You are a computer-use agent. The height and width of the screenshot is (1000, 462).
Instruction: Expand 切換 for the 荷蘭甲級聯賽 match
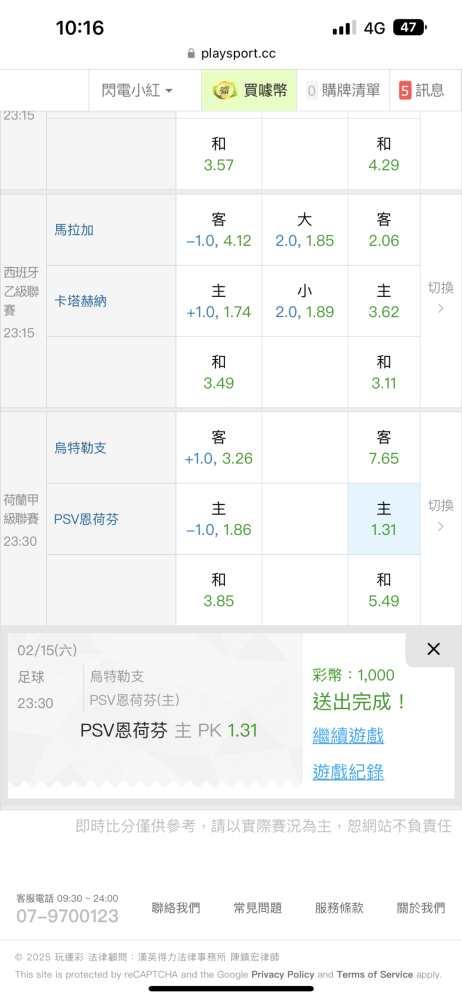[441, 515]
